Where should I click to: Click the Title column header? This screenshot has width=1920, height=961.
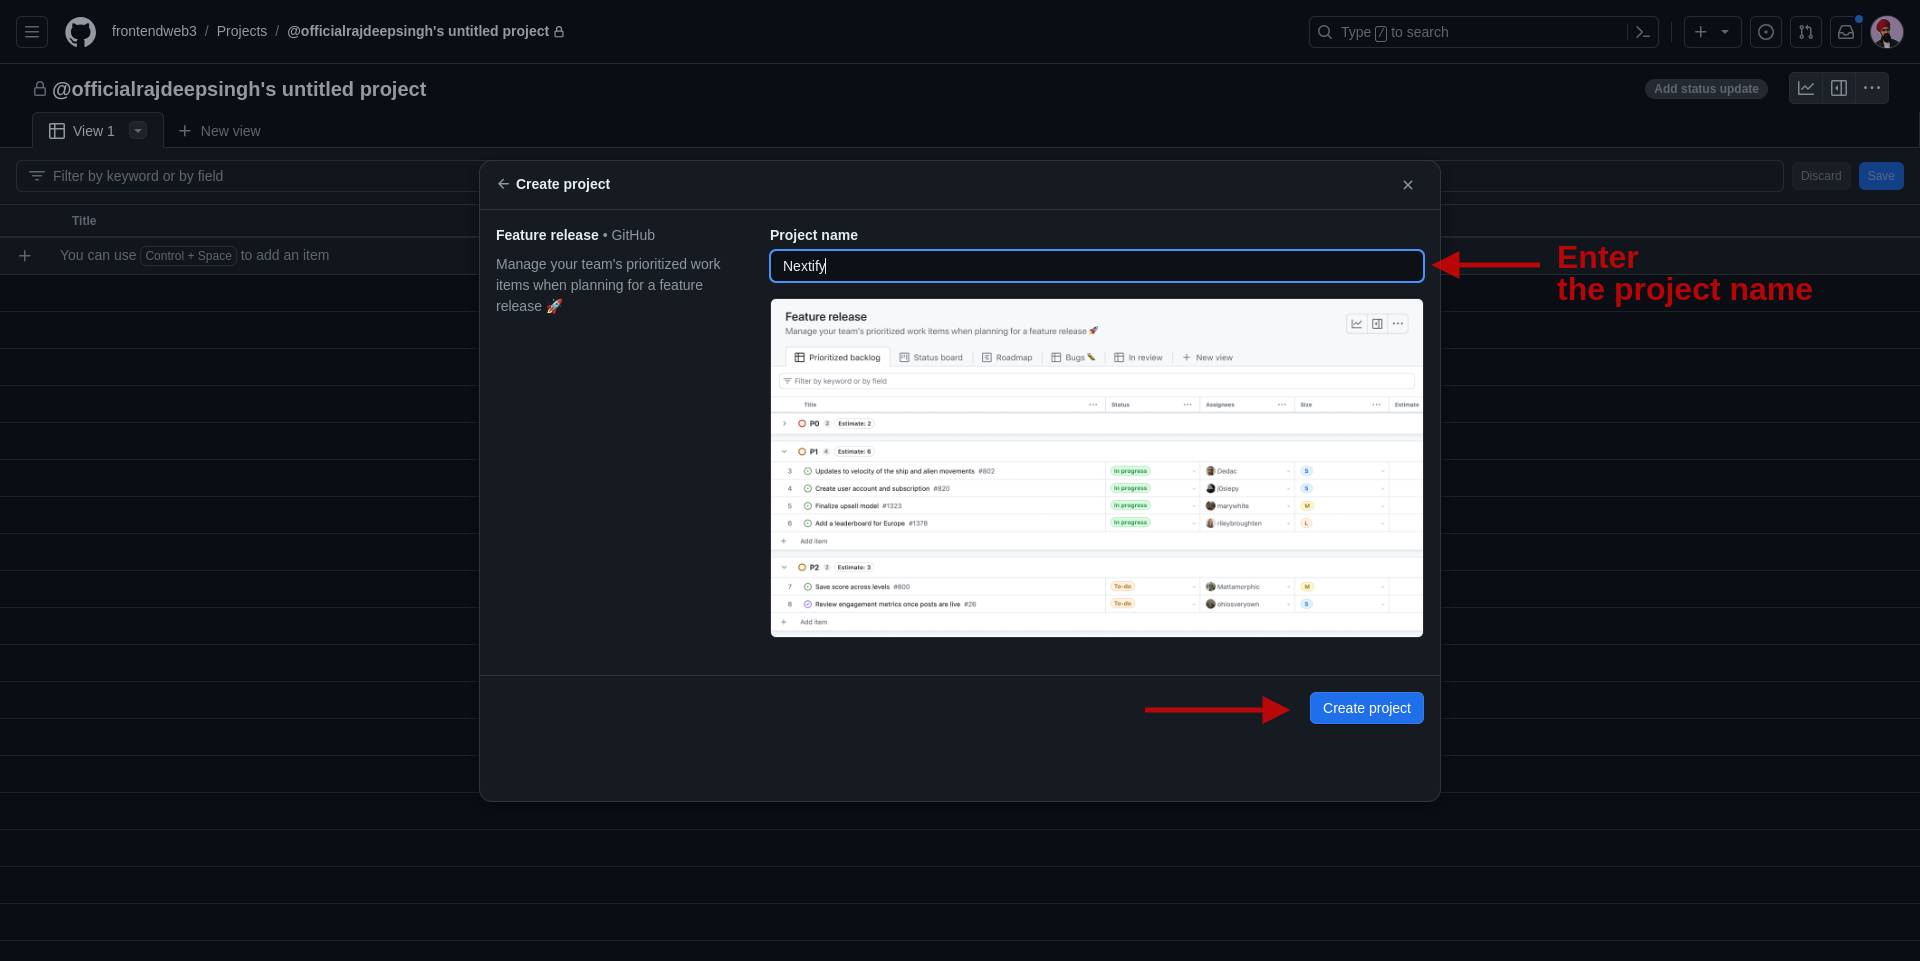point(84,221)
